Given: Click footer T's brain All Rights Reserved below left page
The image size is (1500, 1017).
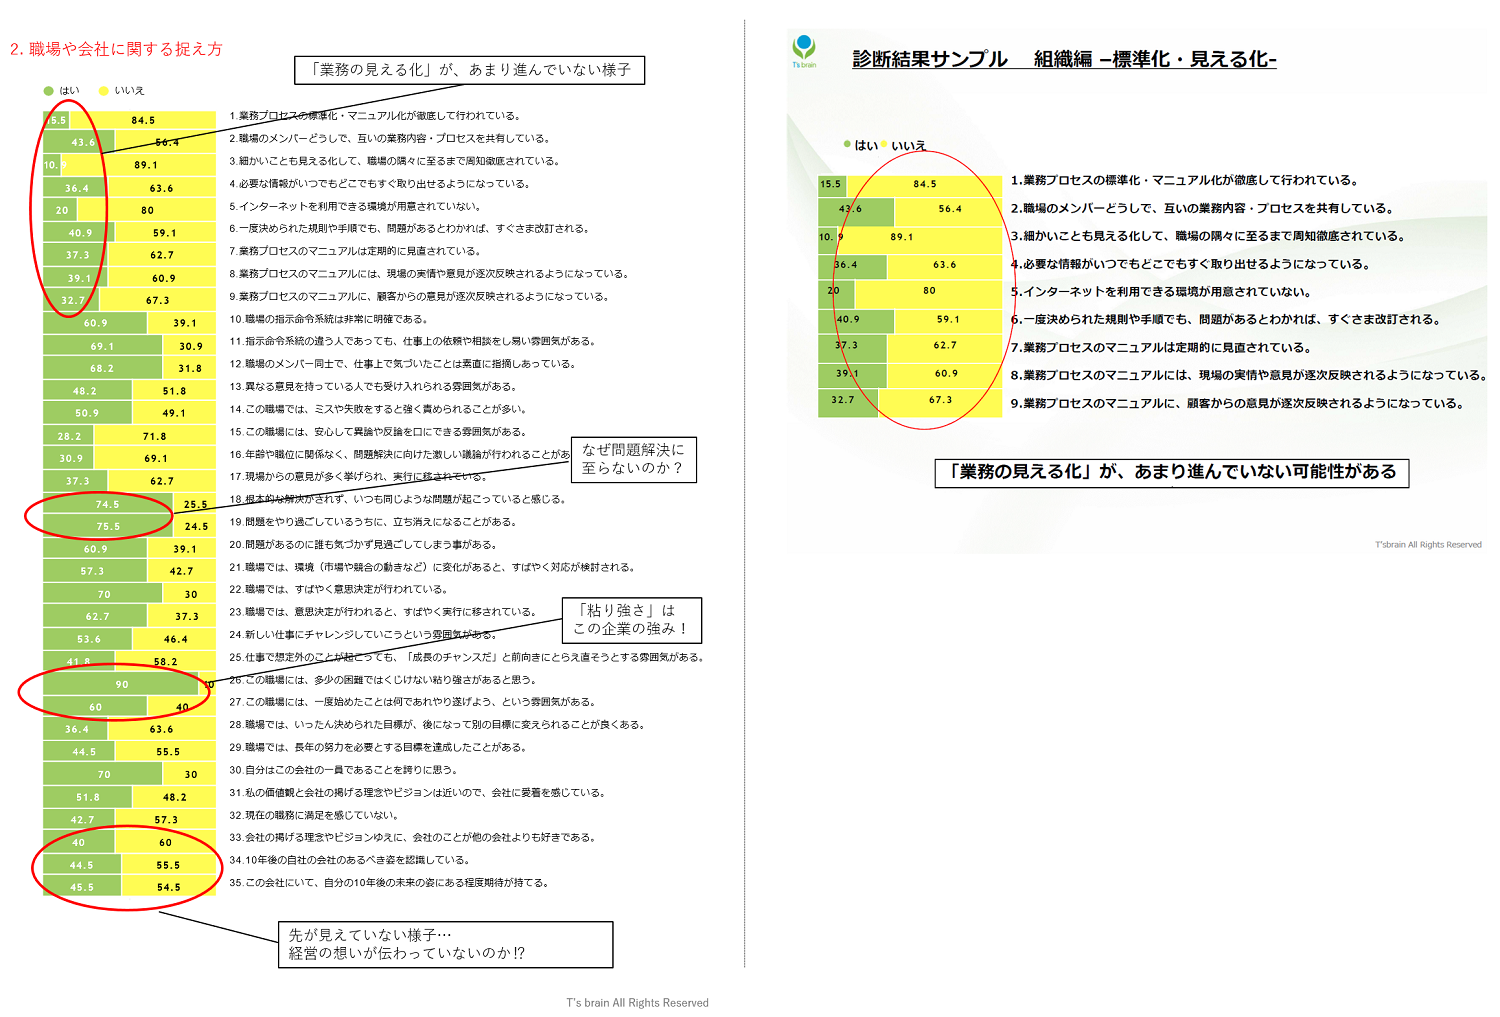Looking at the screenshot, I should (637, 1003).
